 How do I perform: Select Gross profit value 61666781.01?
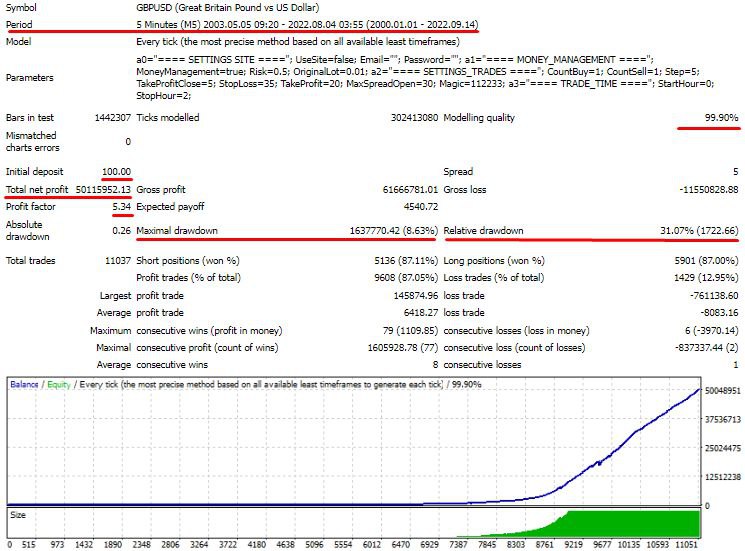410,190
